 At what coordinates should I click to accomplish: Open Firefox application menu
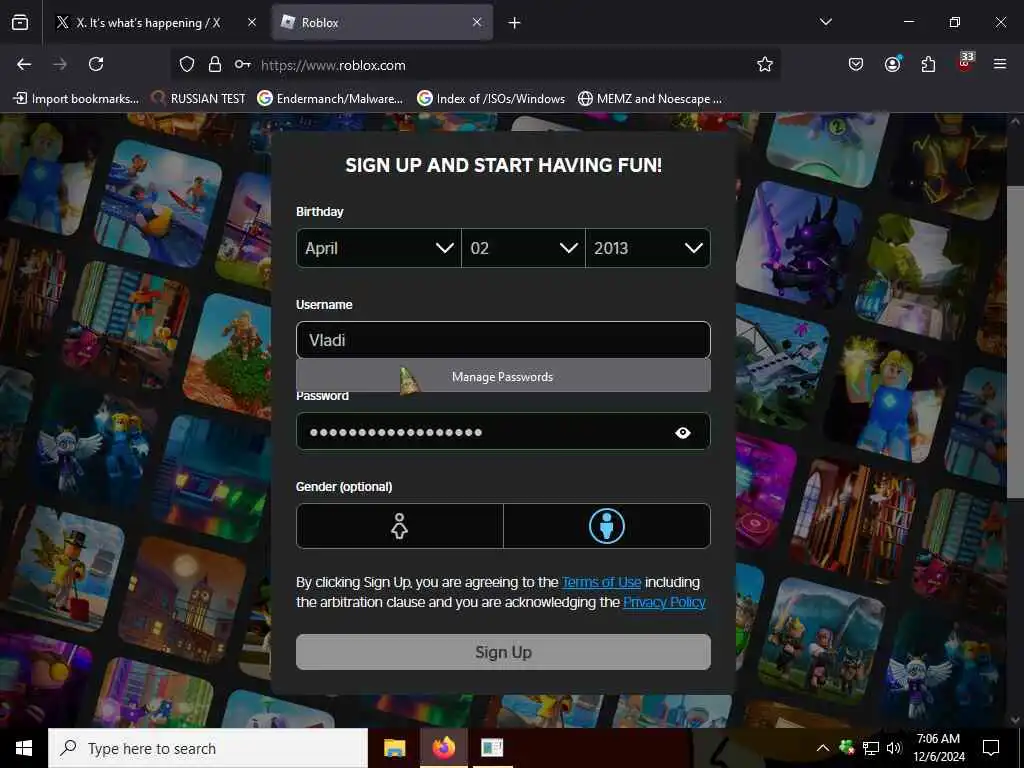coord(1000,64)
